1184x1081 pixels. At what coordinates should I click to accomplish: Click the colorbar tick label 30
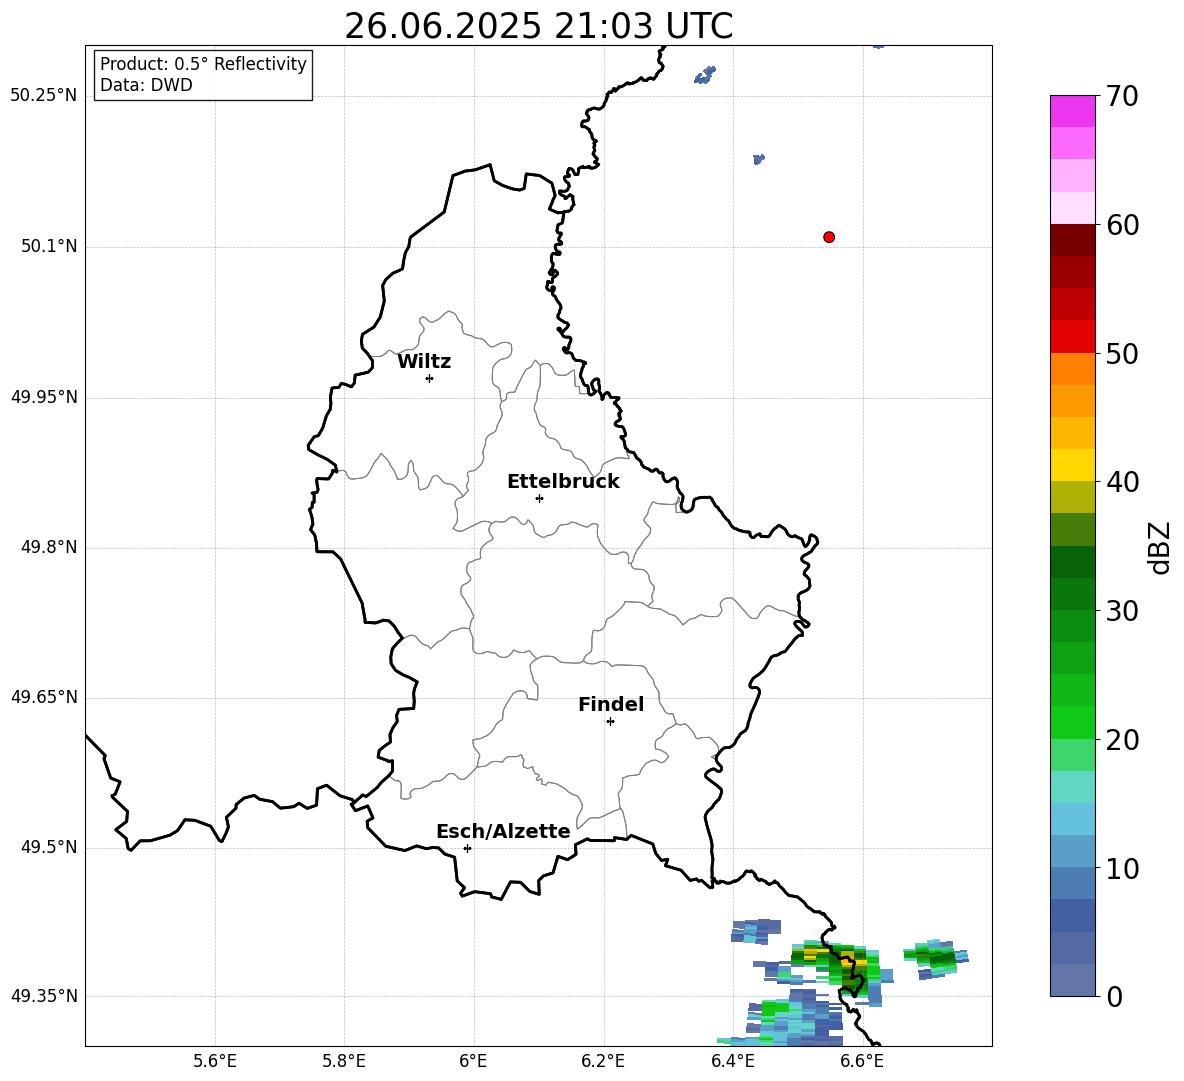pos(1122,611)
